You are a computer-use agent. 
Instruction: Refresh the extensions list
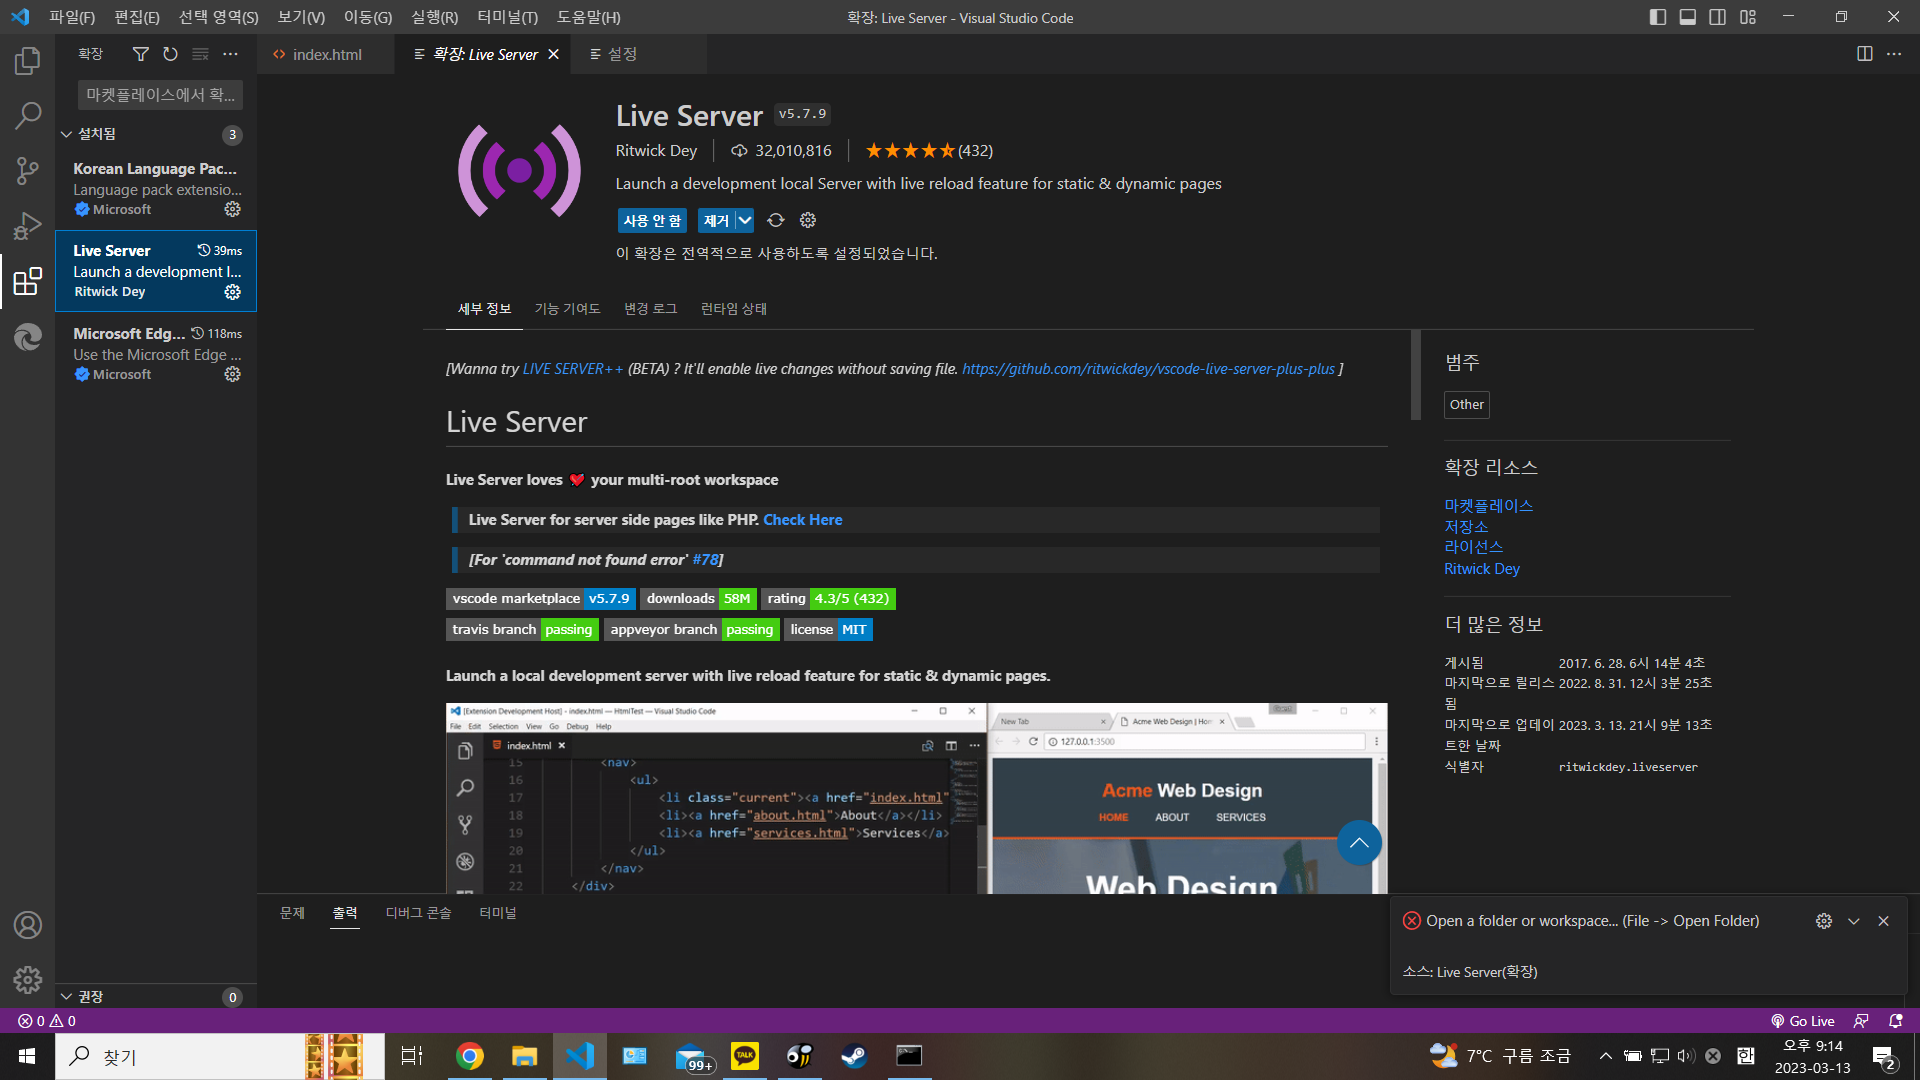point(171,54)
